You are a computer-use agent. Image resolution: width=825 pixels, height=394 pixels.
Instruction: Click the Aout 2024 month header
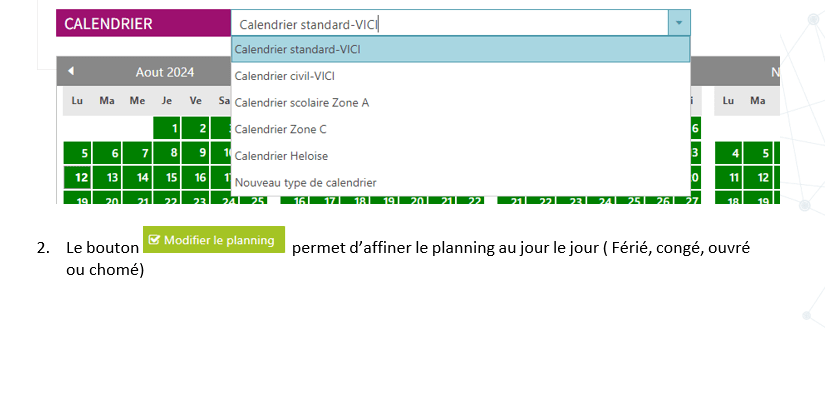pos(165,72)
